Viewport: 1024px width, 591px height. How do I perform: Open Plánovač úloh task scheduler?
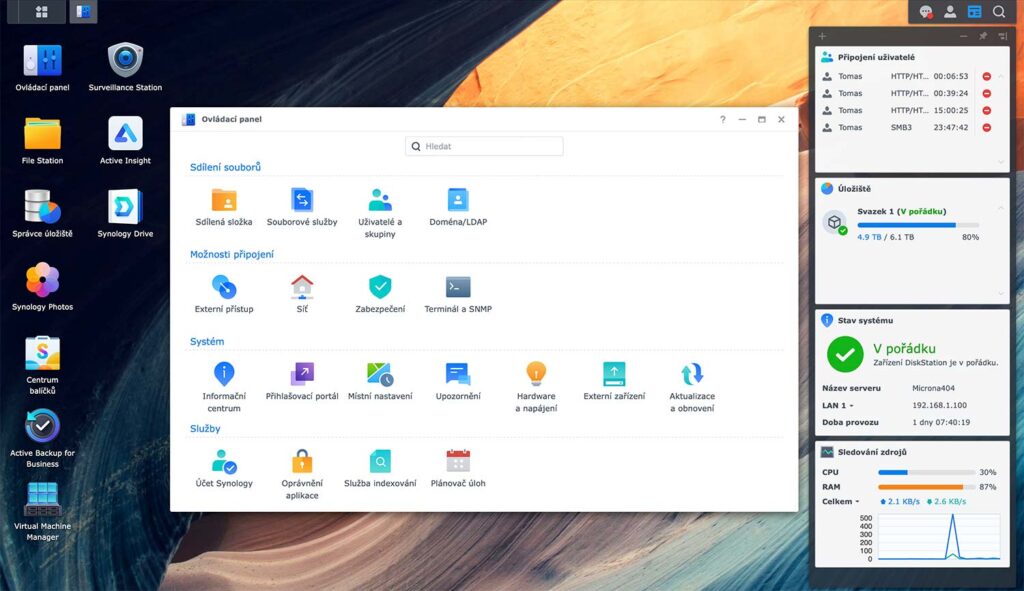coord(458,469)
